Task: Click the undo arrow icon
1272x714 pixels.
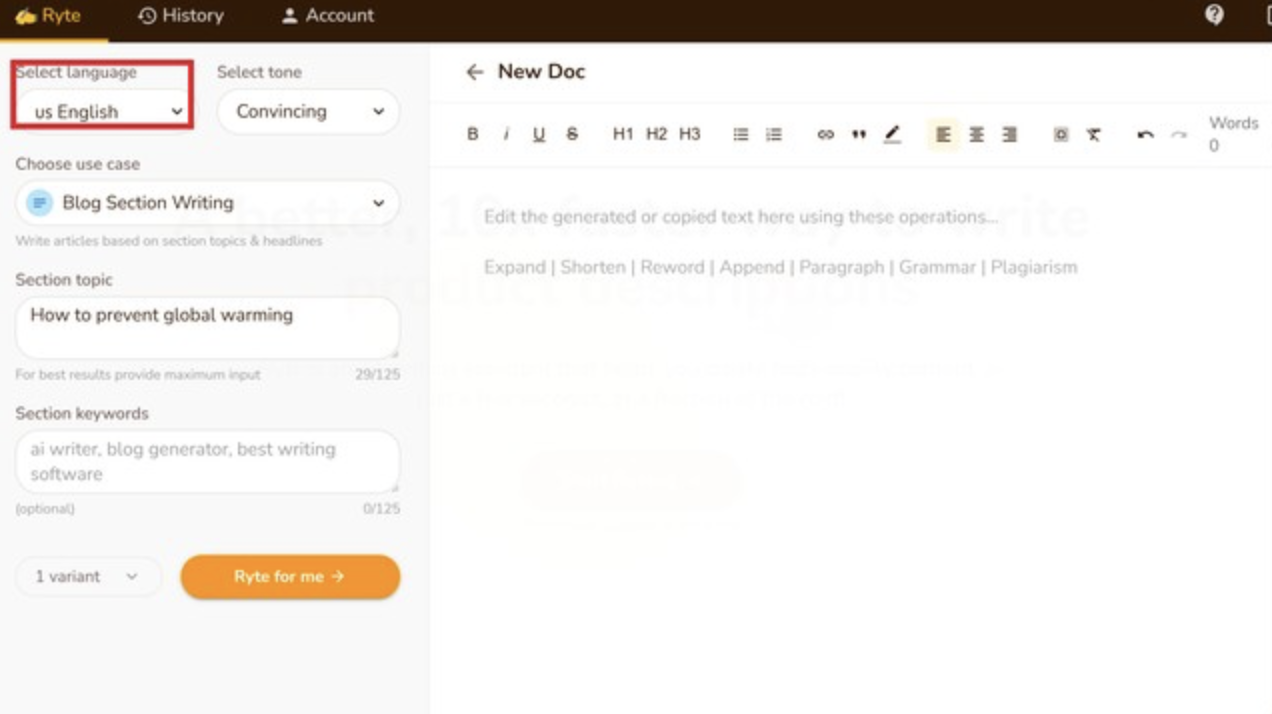Action: click(1145, 134)
